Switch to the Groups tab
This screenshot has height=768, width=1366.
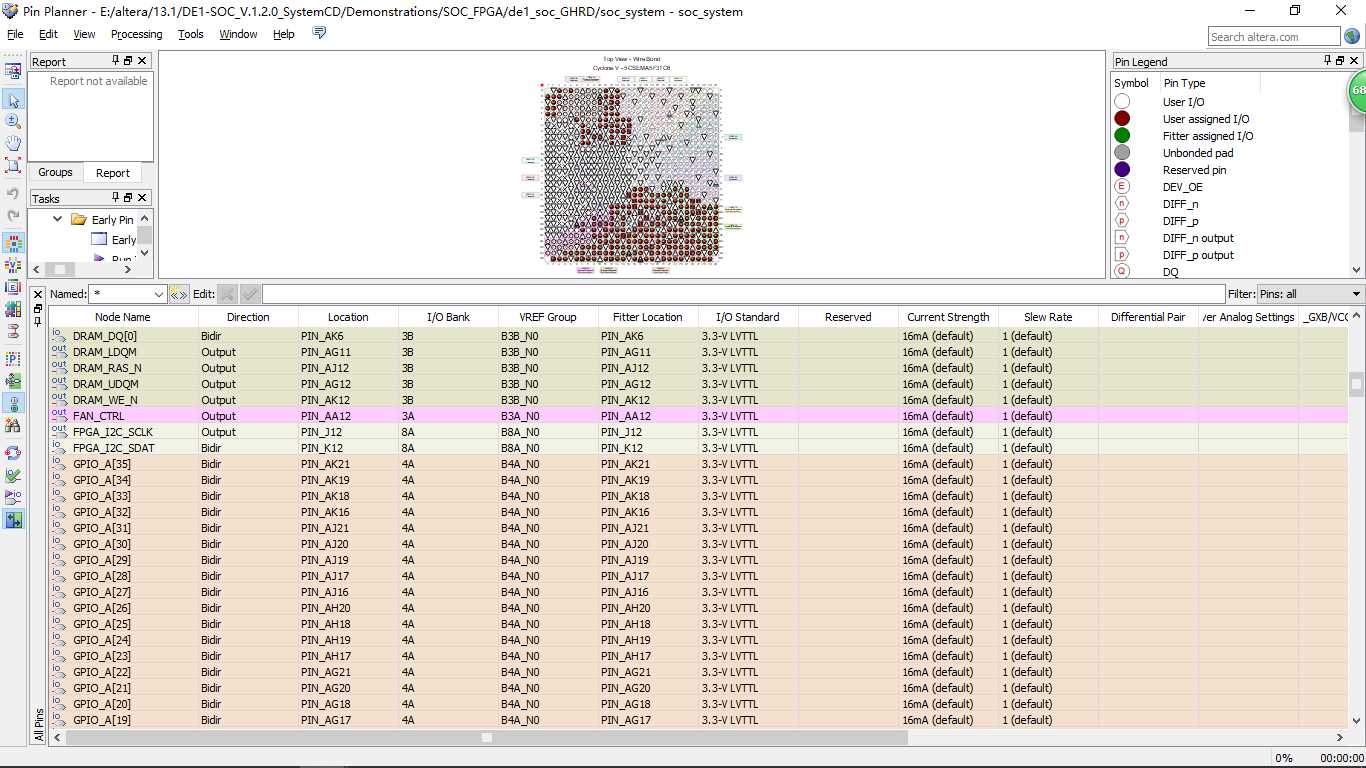click(x=55, y=172)
